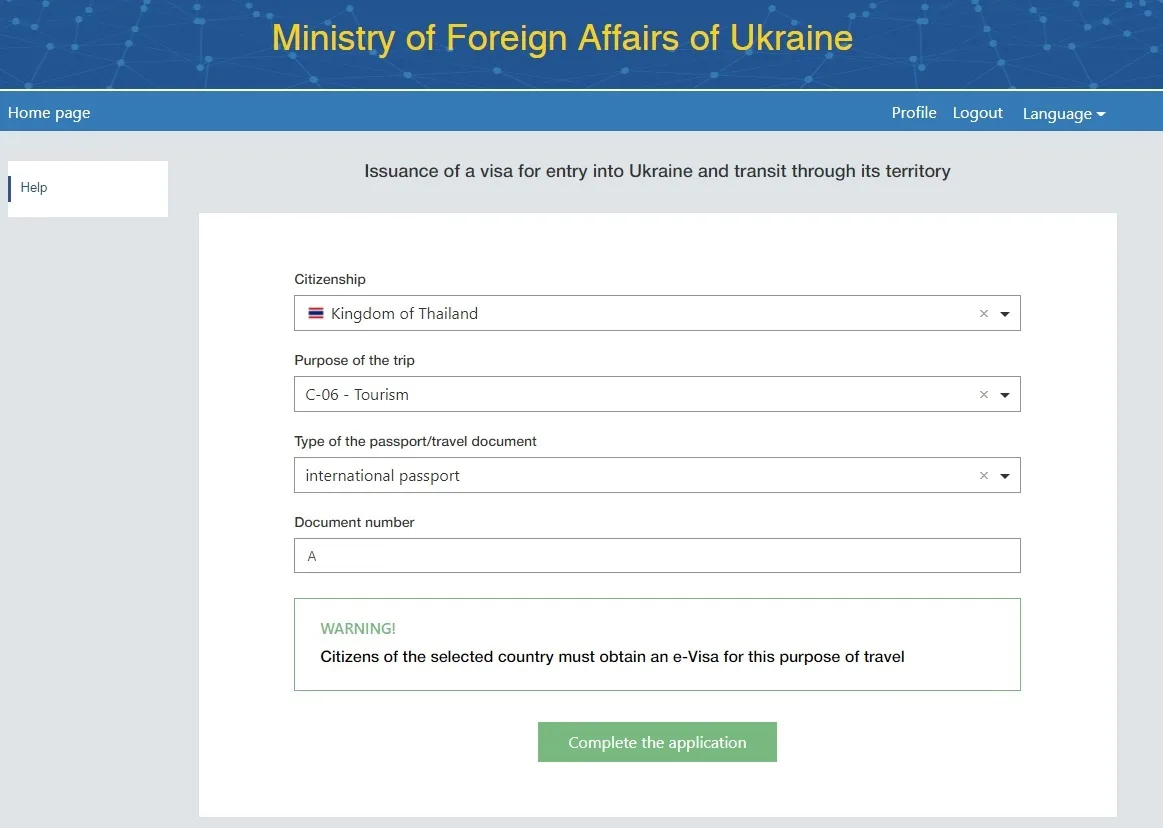1163x828 pixels.
Task: Clear the passport type selection X icon
Action: pyautogui.click(x=984, y=475)
